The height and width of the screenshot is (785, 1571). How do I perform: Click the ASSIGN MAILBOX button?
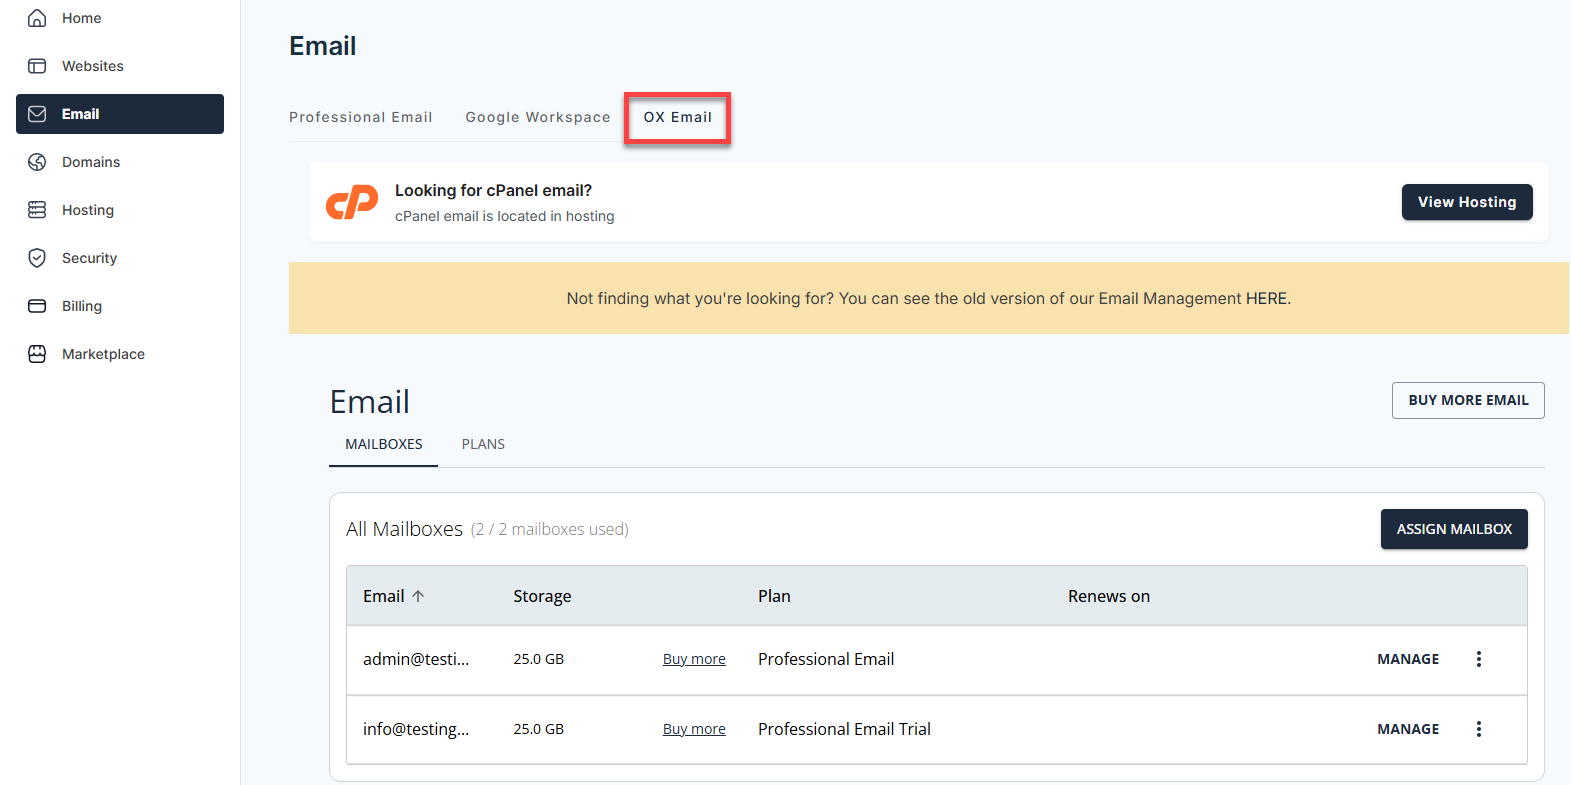(1453, 529)
